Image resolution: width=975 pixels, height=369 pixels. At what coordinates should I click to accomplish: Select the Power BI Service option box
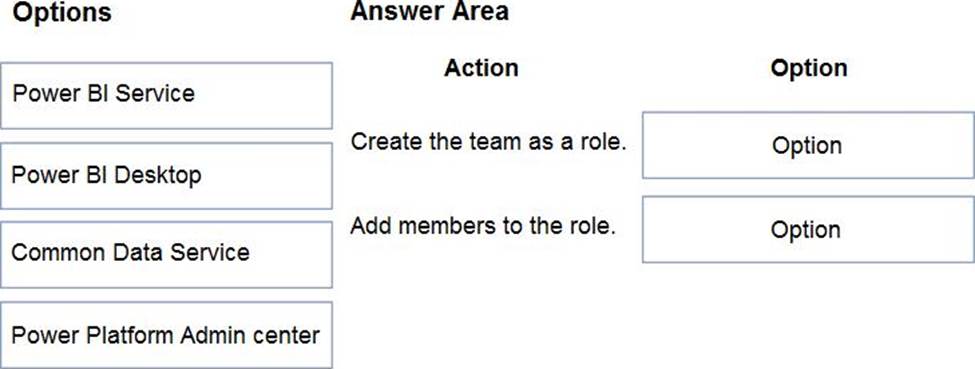tap(166, 95)
